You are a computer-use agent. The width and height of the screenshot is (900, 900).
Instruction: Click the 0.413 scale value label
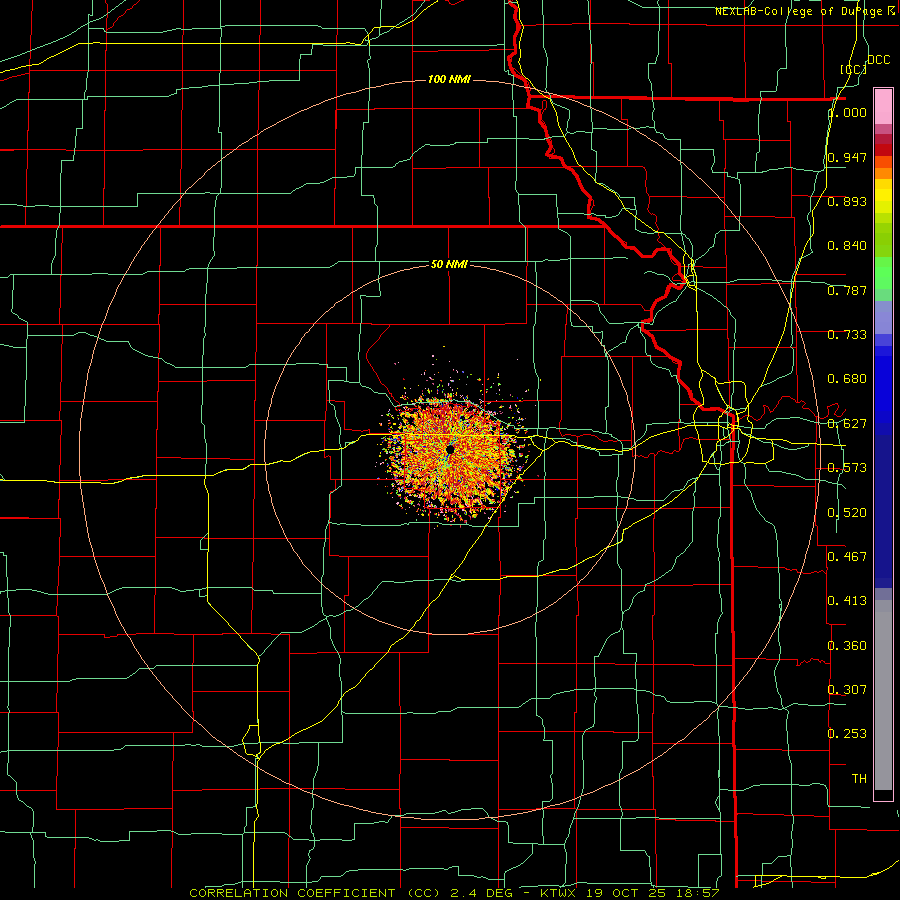[848, 601]
